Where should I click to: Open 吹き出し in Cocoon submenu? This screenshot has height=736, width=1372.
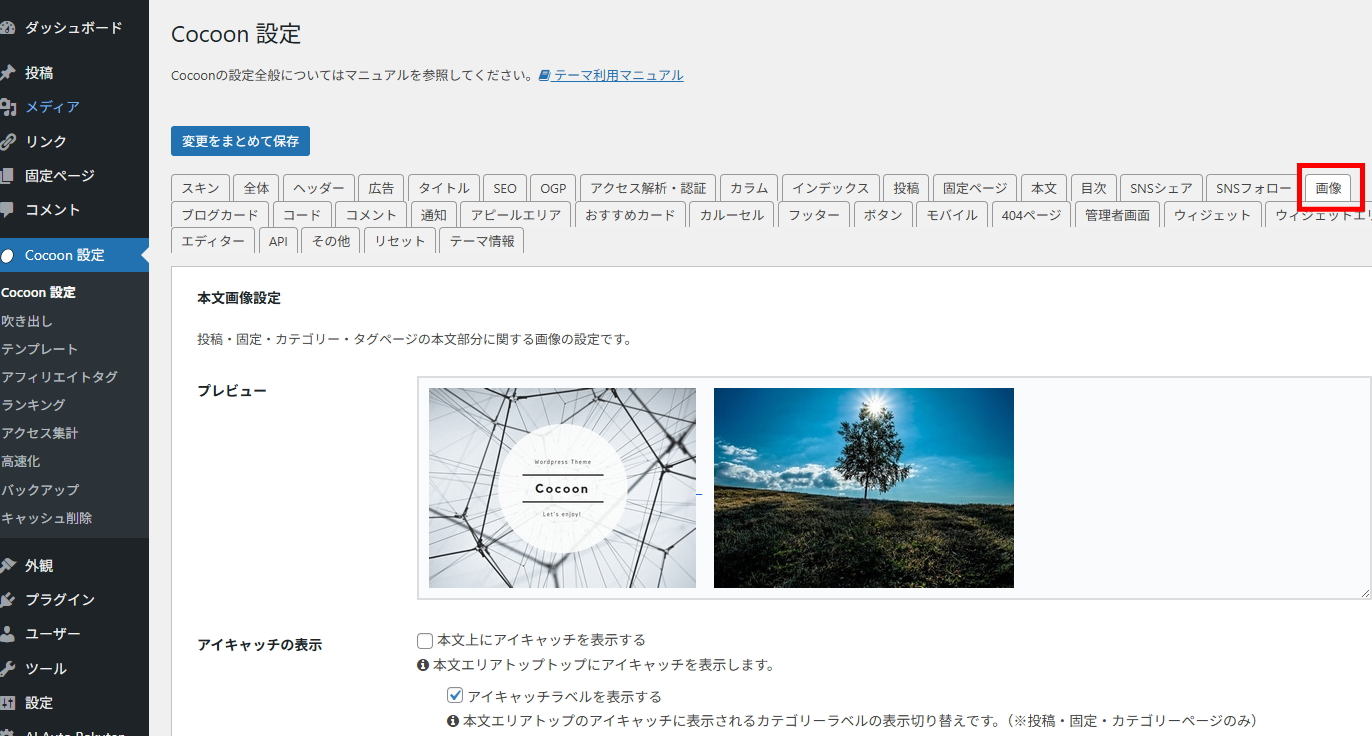(x=27, y=321)
